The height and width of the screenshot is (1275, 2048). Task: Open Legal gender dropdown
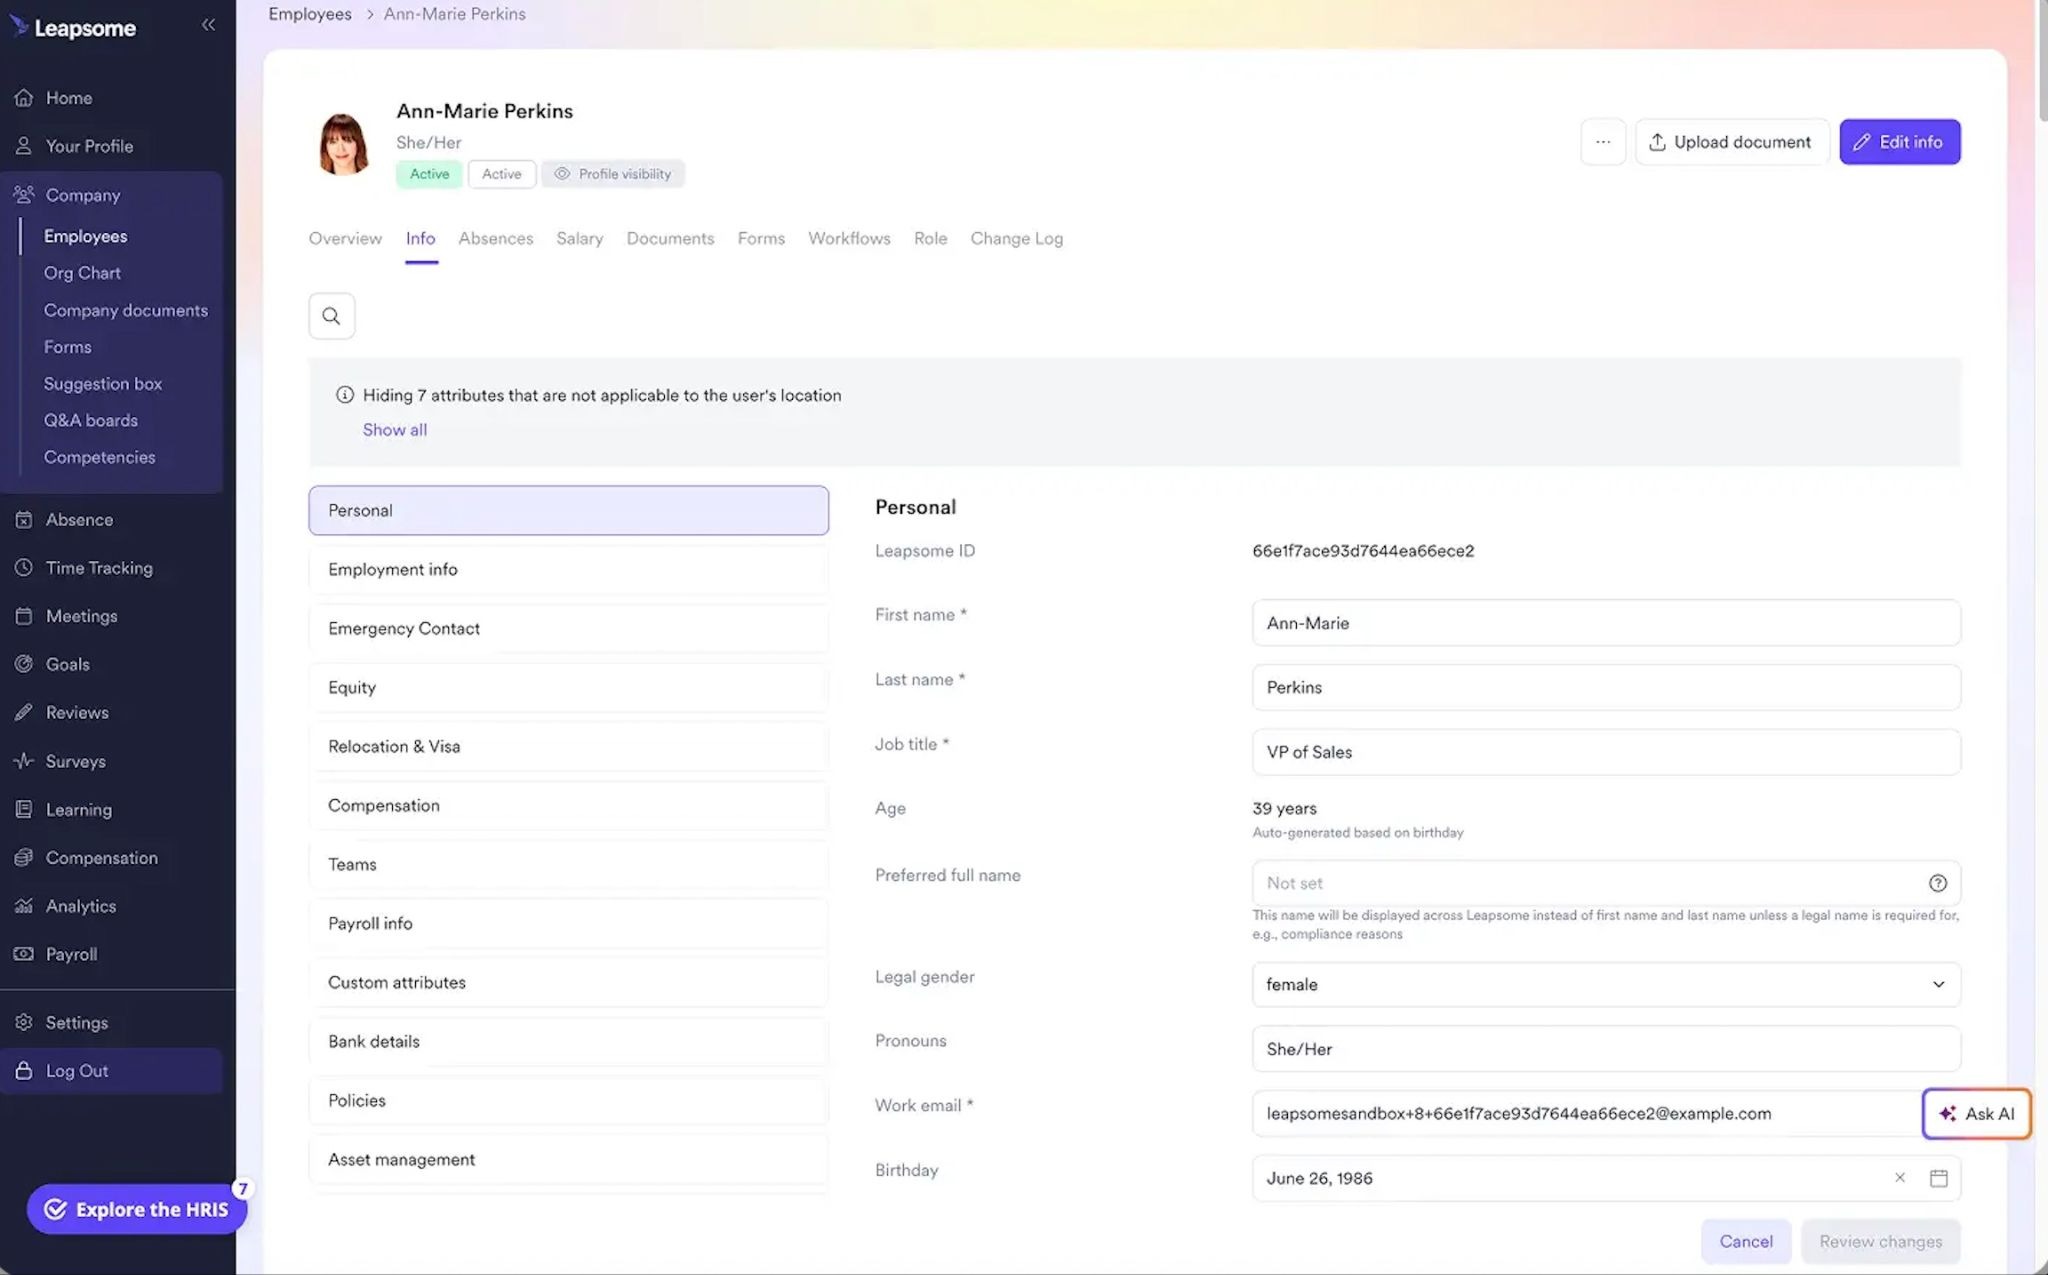[1605, 984]
